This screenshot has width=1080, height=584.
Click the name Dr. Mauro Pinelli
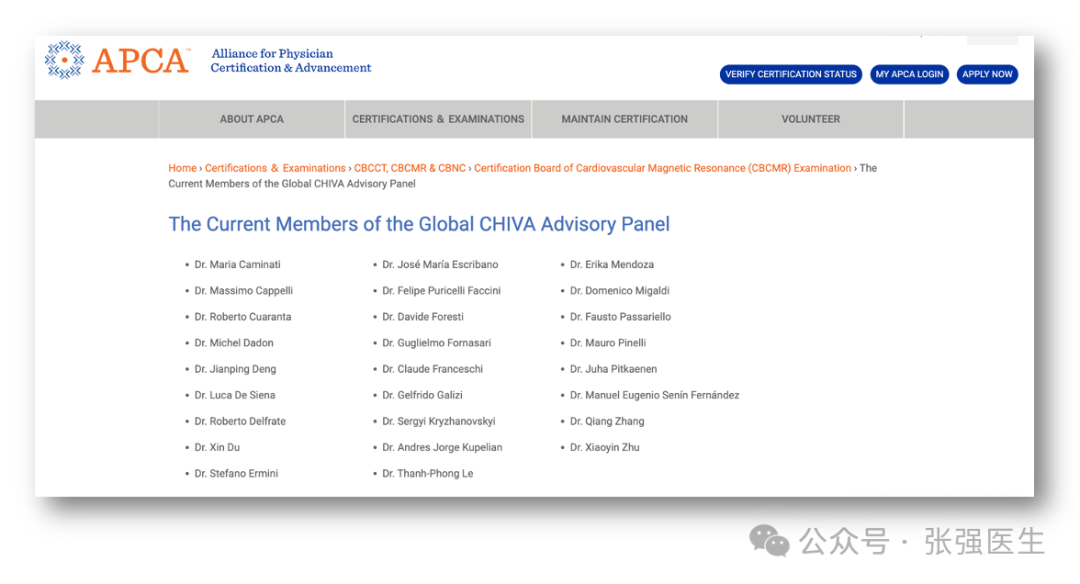click(608, 343)
